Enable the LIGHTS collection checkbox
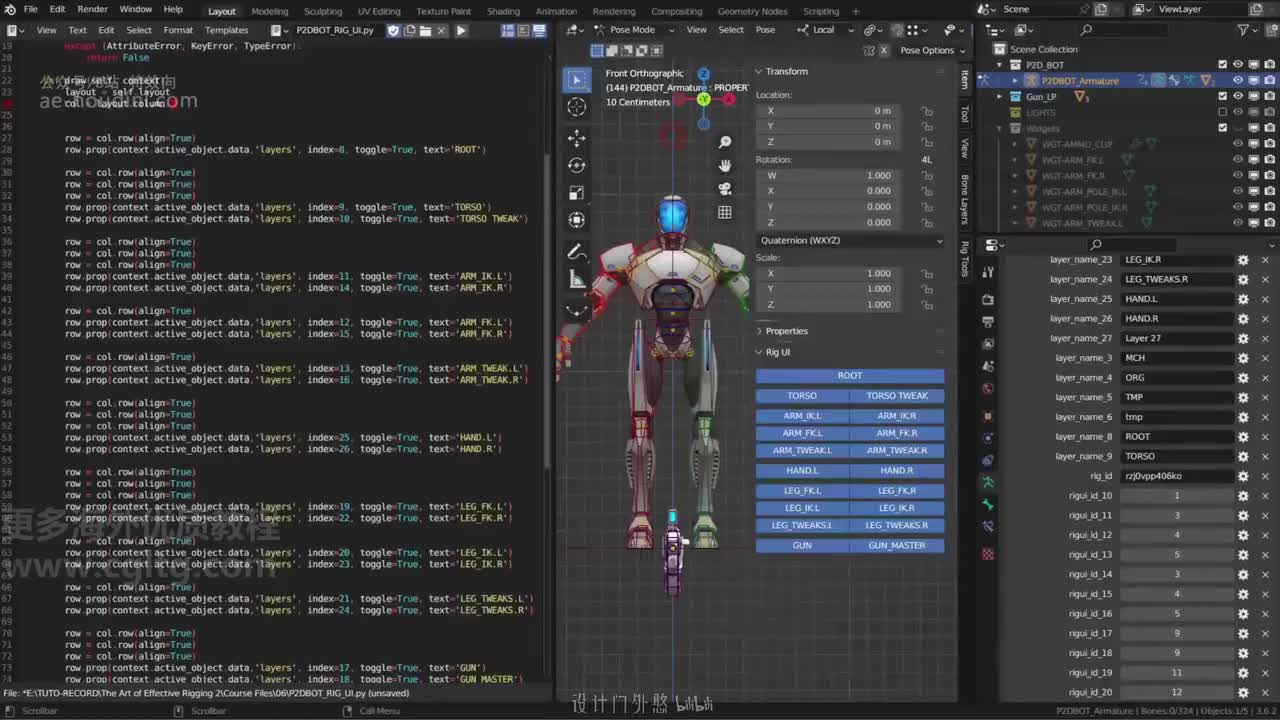Viewport: 1280px width, 720px height. [x=1222, y=112]
